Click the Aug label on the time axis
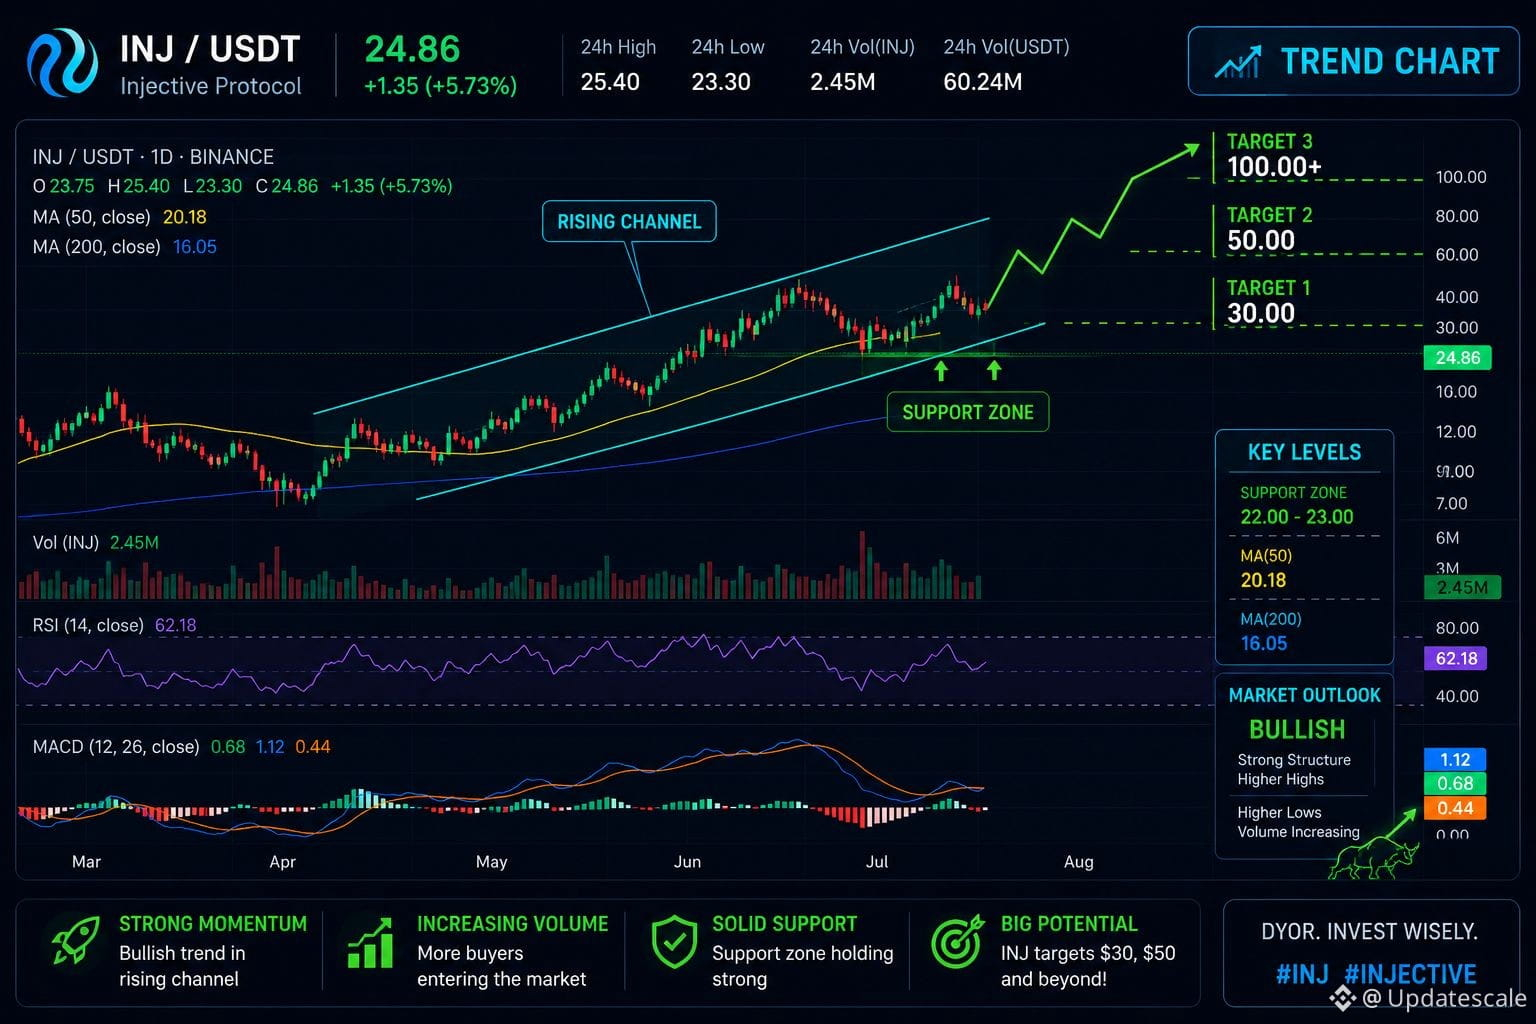The image size is (1536, 1024). coord(1078,861)
